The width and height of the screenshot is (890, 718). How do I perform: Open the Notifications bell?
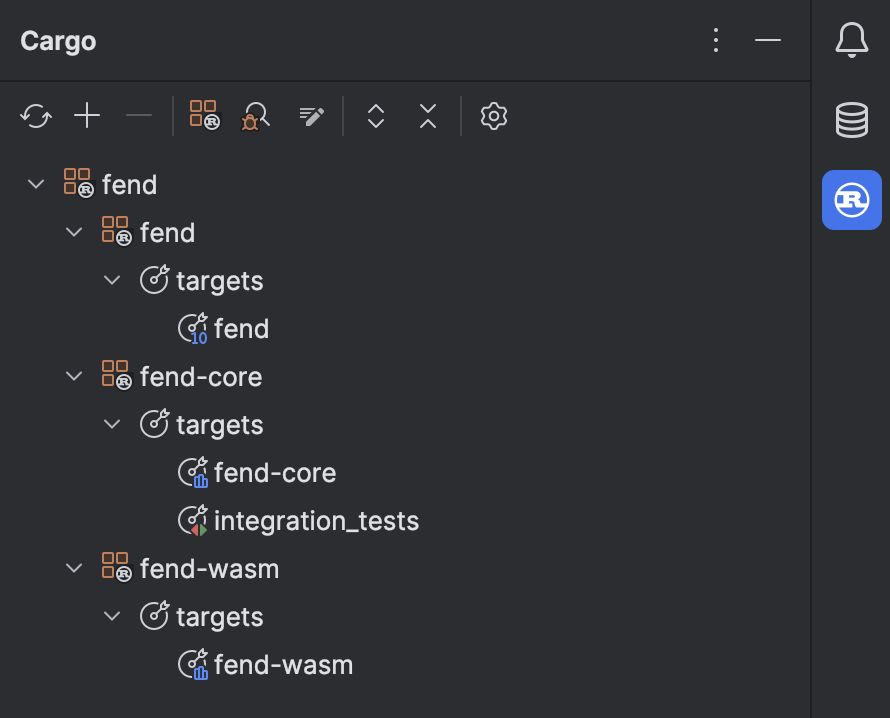pyautogui.click(x=851, y=41)
